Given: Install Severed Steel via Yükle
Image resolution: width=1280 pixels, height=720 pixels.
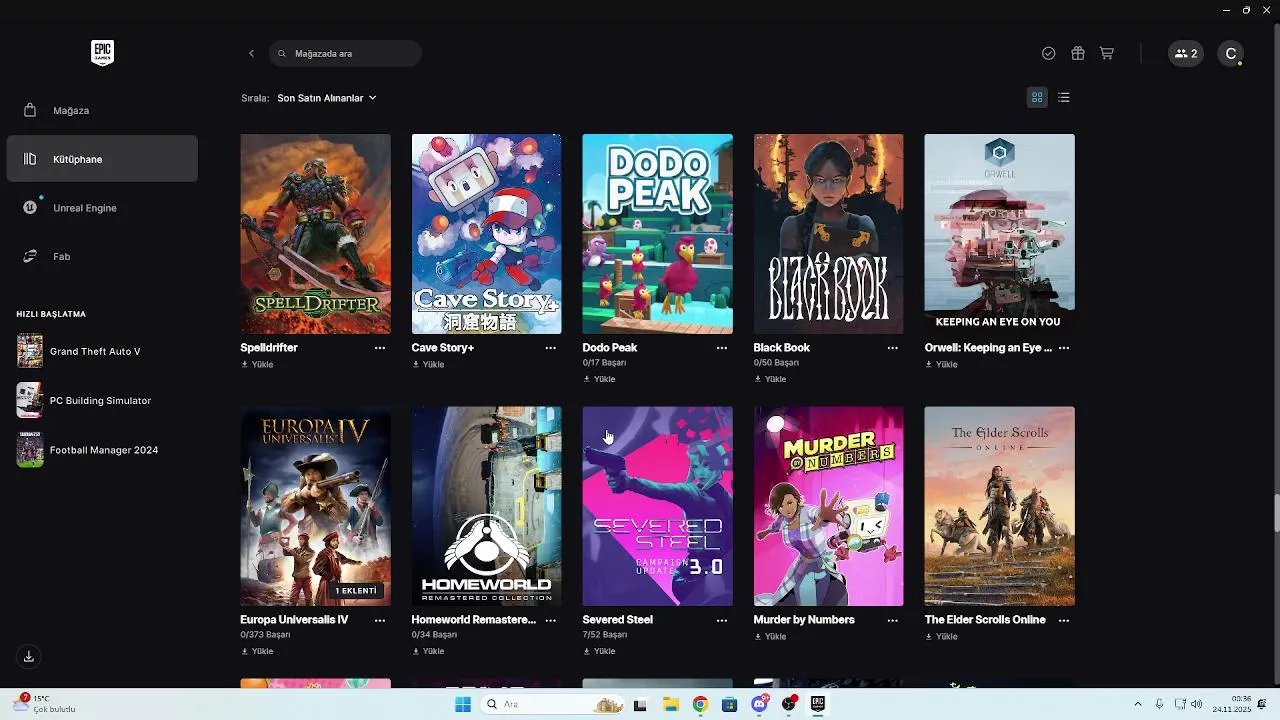Looking at the screenshot, I should pyautogui.click(x=599, y=651).
